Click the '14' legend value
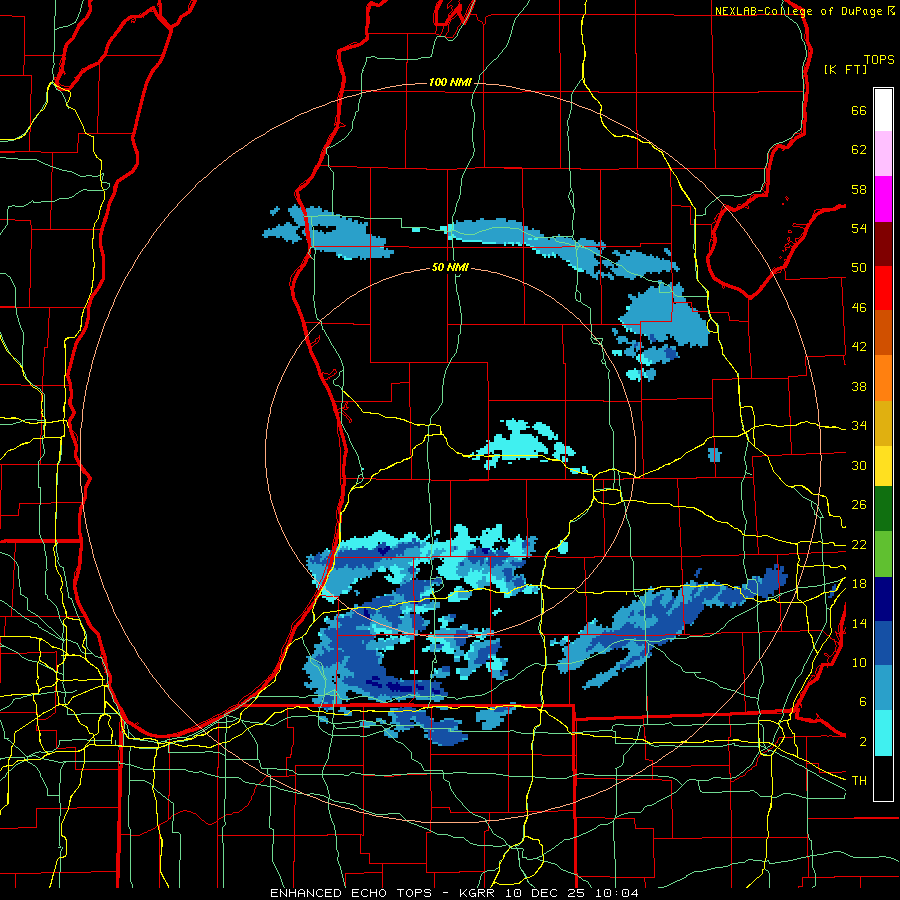The height and width of the screenshot is (900, 900). [859, 623]
